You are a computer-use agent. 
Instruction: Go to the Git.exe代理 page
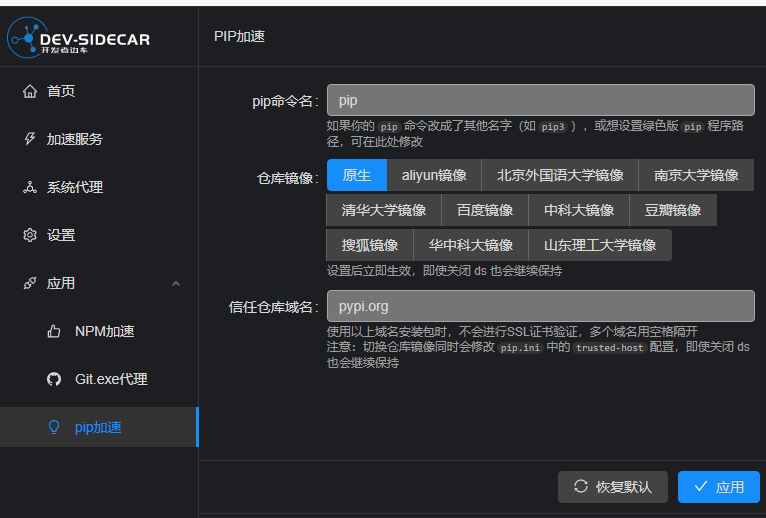coord(110,379)
